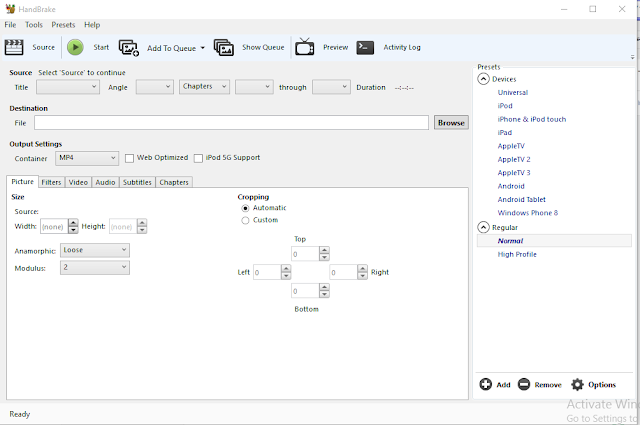
Task: Select the Picture tab
Action: point(22,182)
